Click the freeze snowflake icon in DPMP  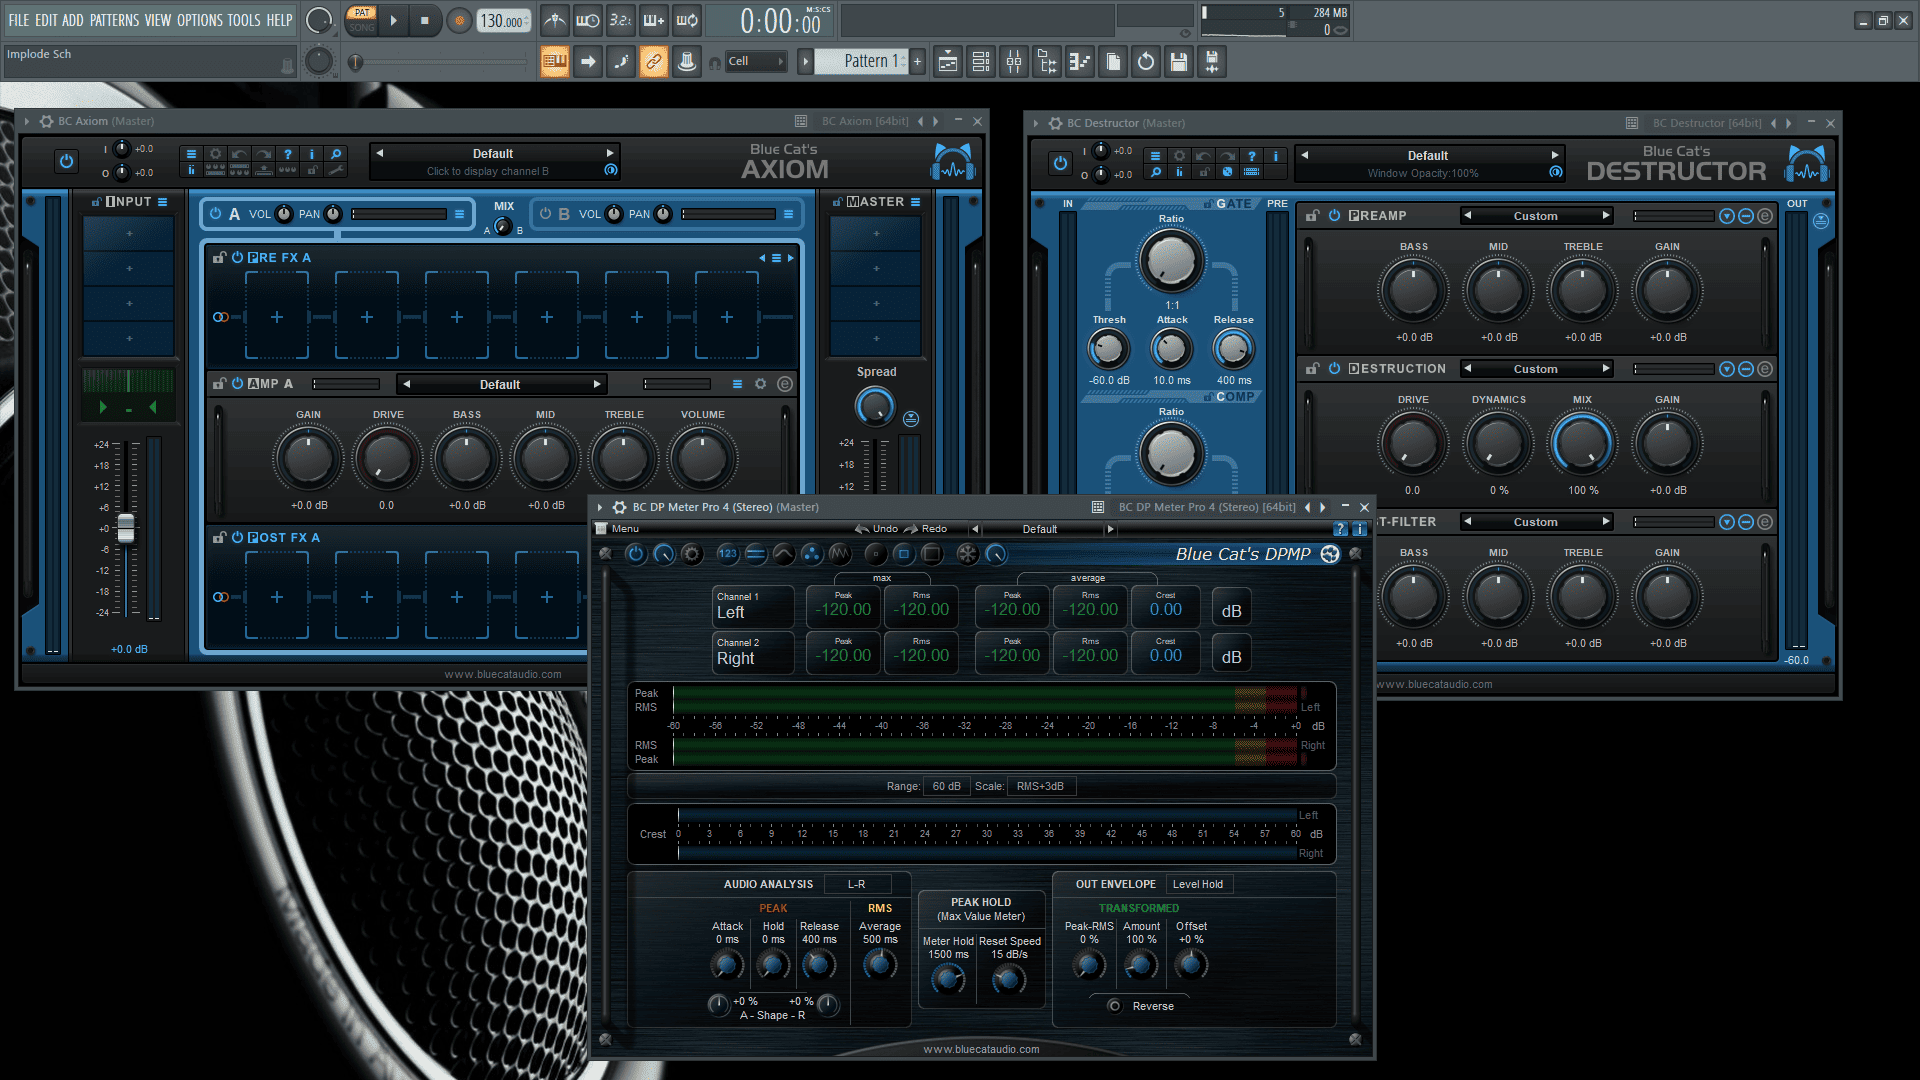[967, 554]
